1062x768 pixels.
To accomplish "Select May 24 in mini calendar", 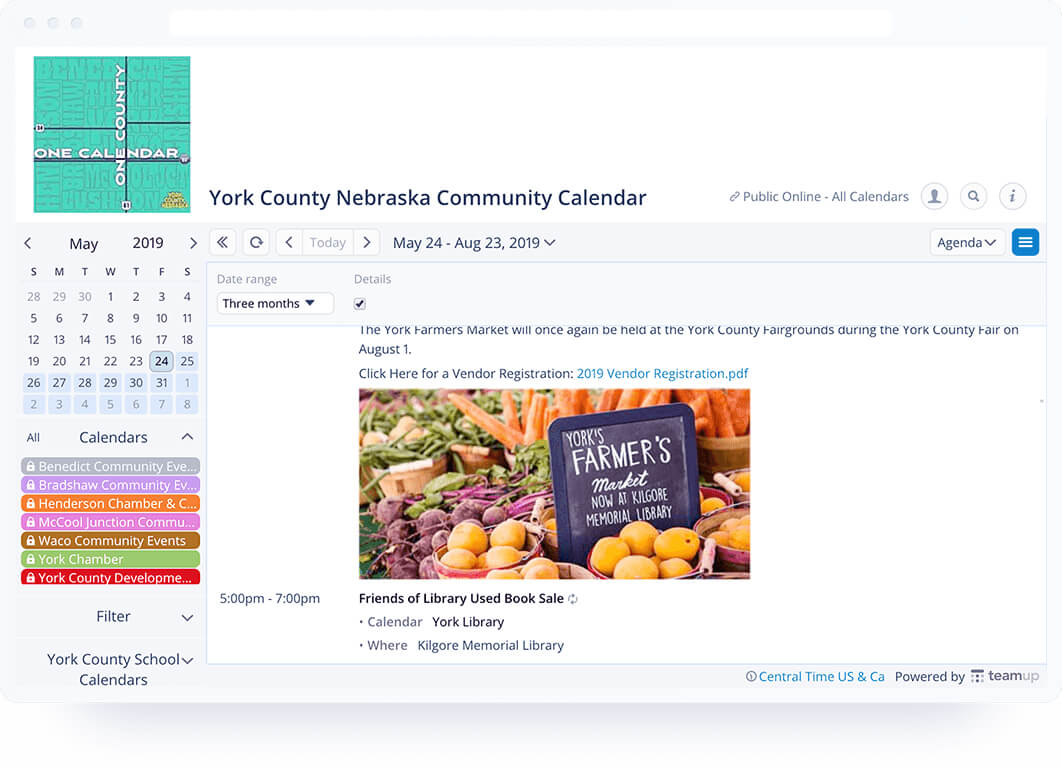I will [x=161, y=361].
